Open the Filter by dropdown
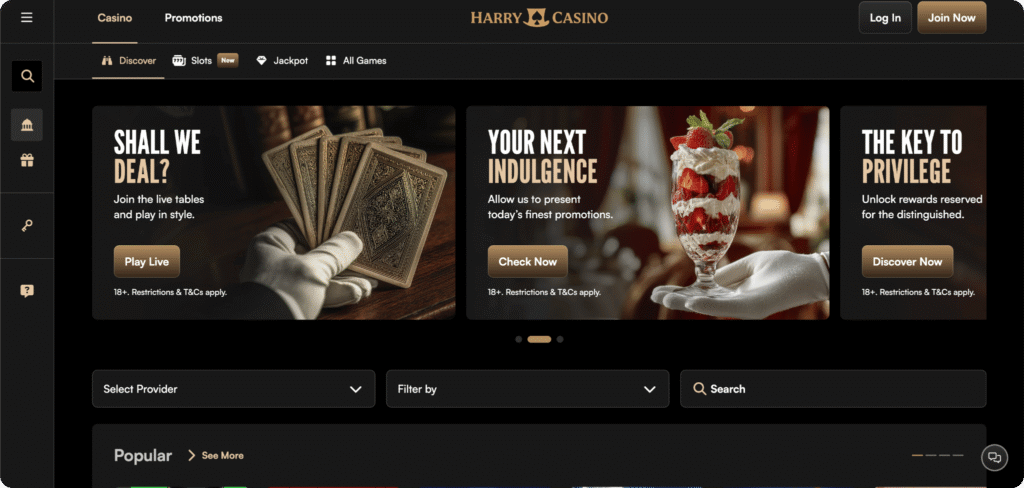Viewport: 1024px width, 488px height. click(528, 389)
